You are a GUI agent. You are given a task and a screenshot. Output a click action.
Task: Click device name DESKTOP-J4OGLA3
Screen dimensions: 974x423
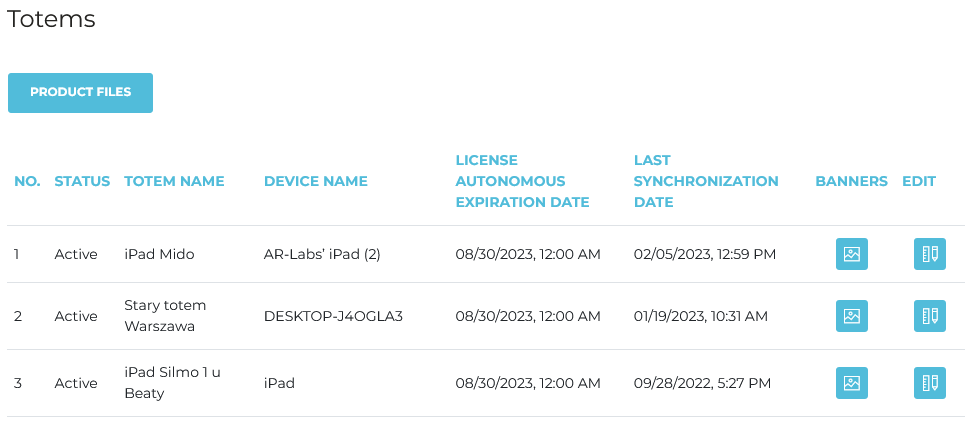pyautogui.click(x=333, y=316)
